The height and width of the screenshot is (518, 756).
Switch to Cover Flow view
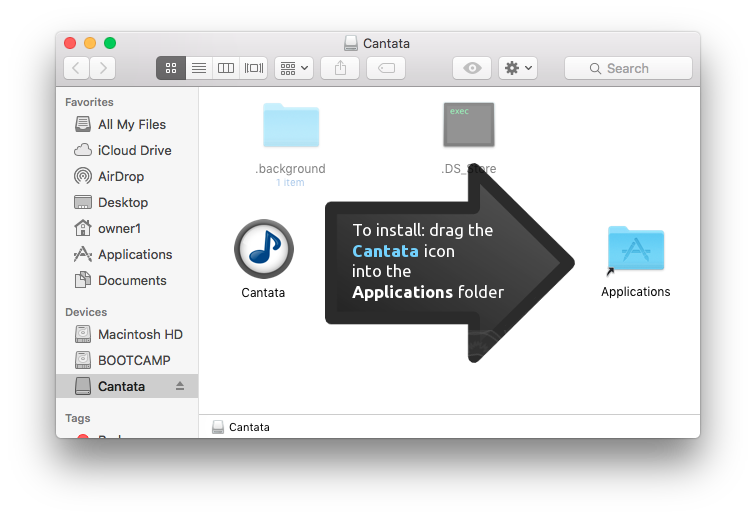tap(254, 68)
